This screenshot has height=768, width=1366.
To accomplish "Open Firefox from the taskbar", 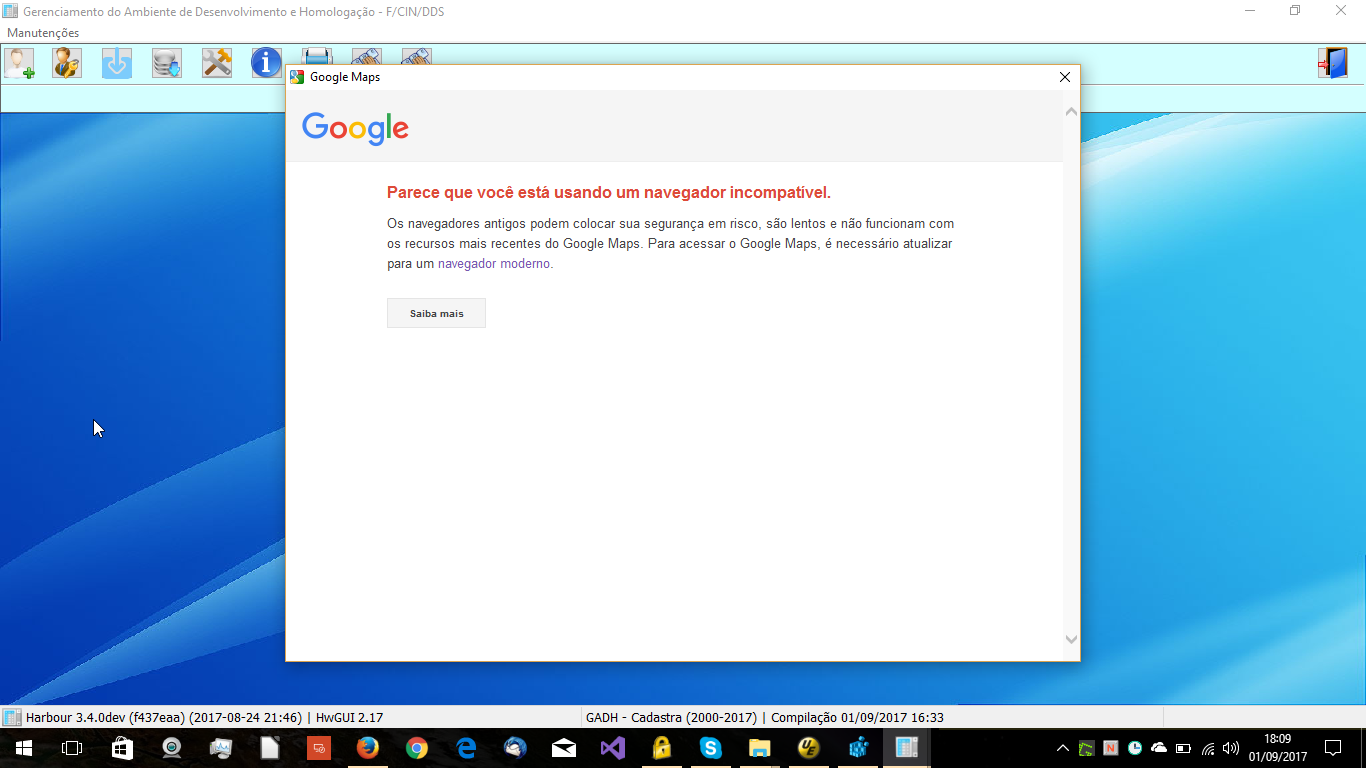I will [x=368, y=748].
